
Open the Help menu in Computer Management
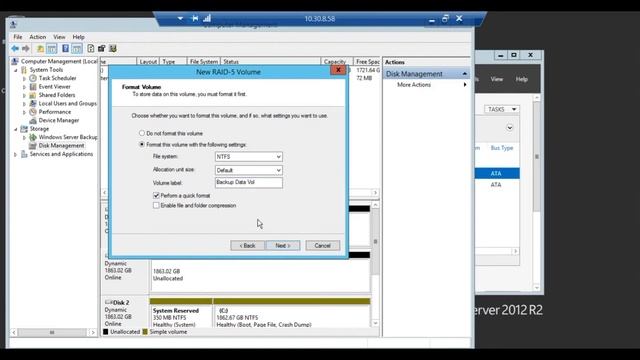click(78, 37)
